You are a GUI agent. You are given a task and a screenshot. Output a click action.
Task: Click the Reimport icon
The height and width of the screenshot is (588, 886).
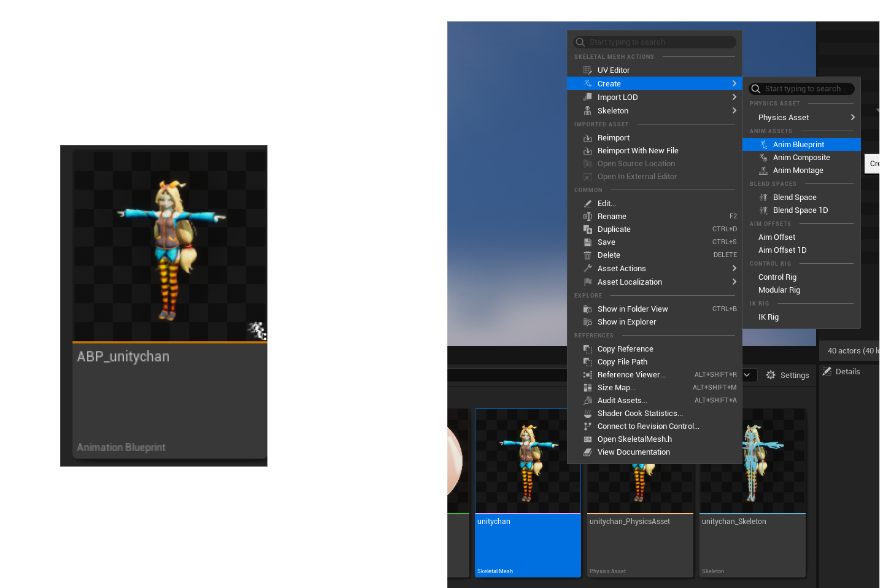587,138
